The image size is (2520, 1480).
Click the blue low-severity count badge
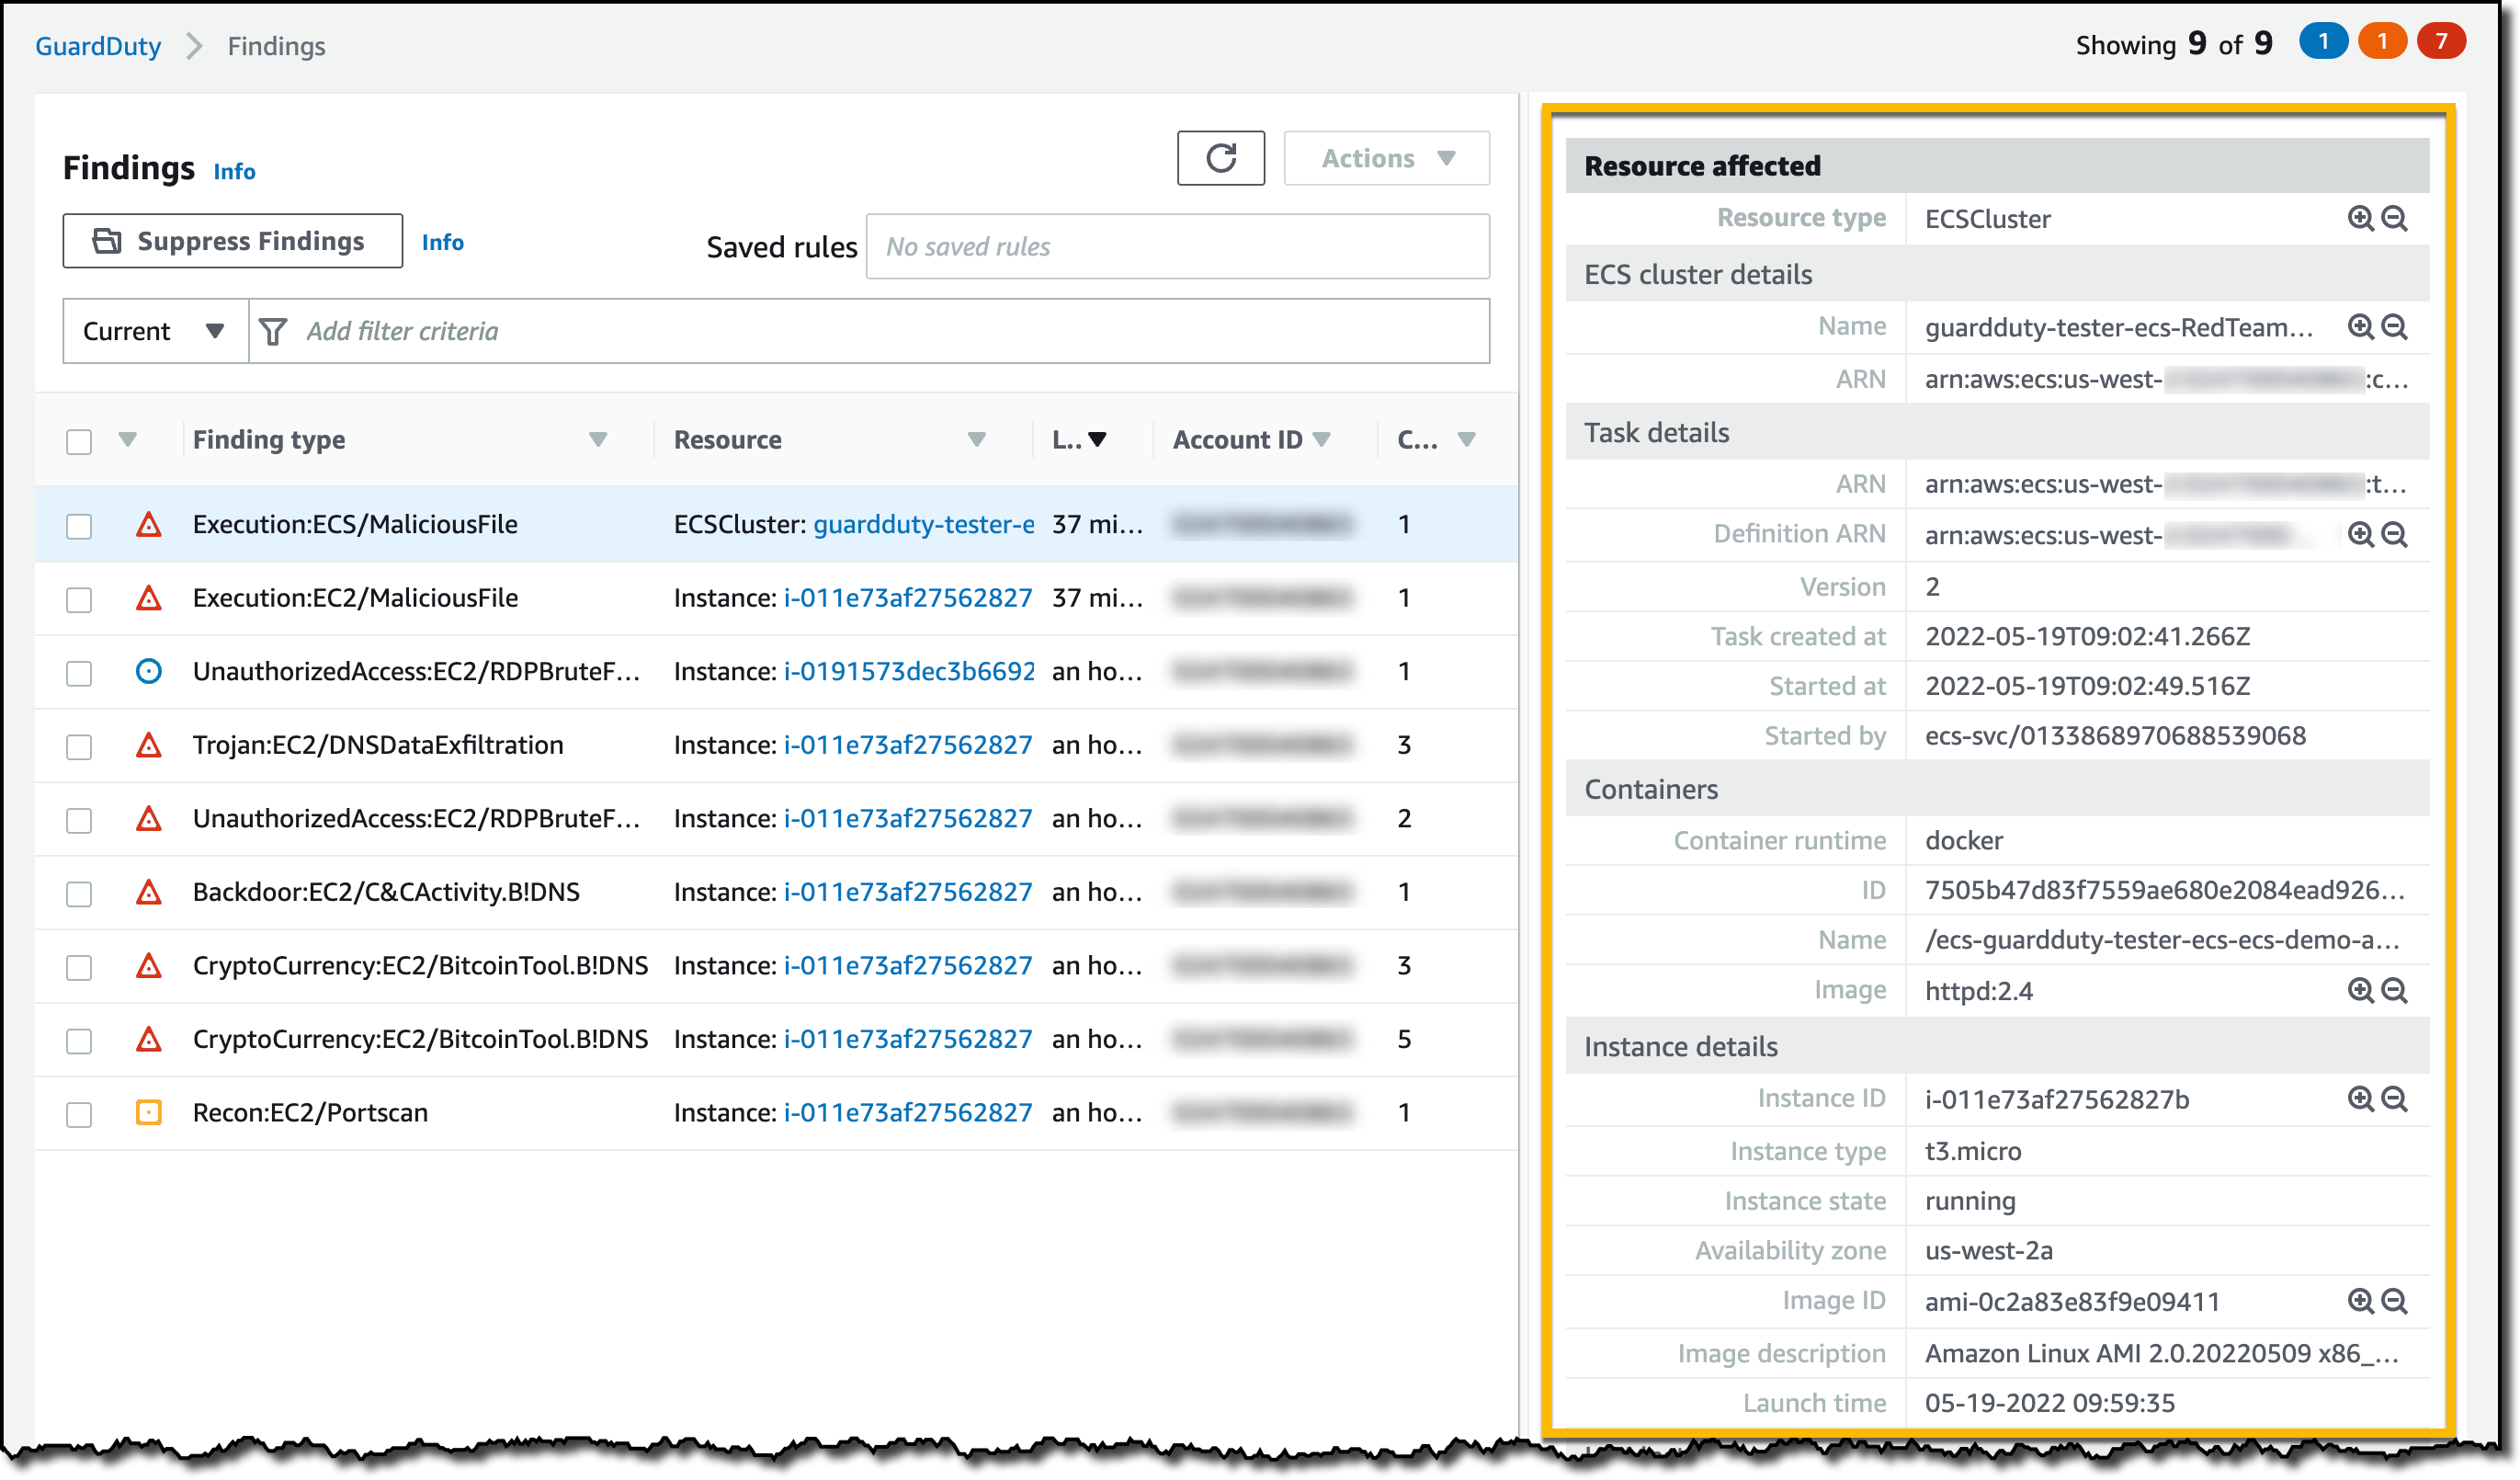point(2323,42)
